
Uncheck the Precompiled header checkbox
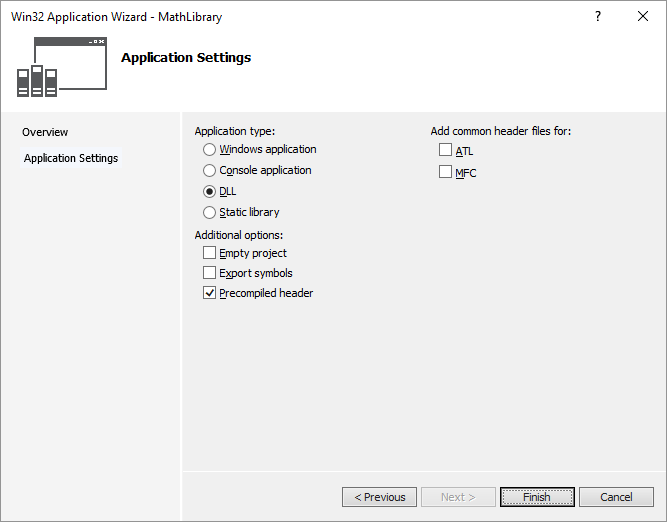click(x=209, y=293)
